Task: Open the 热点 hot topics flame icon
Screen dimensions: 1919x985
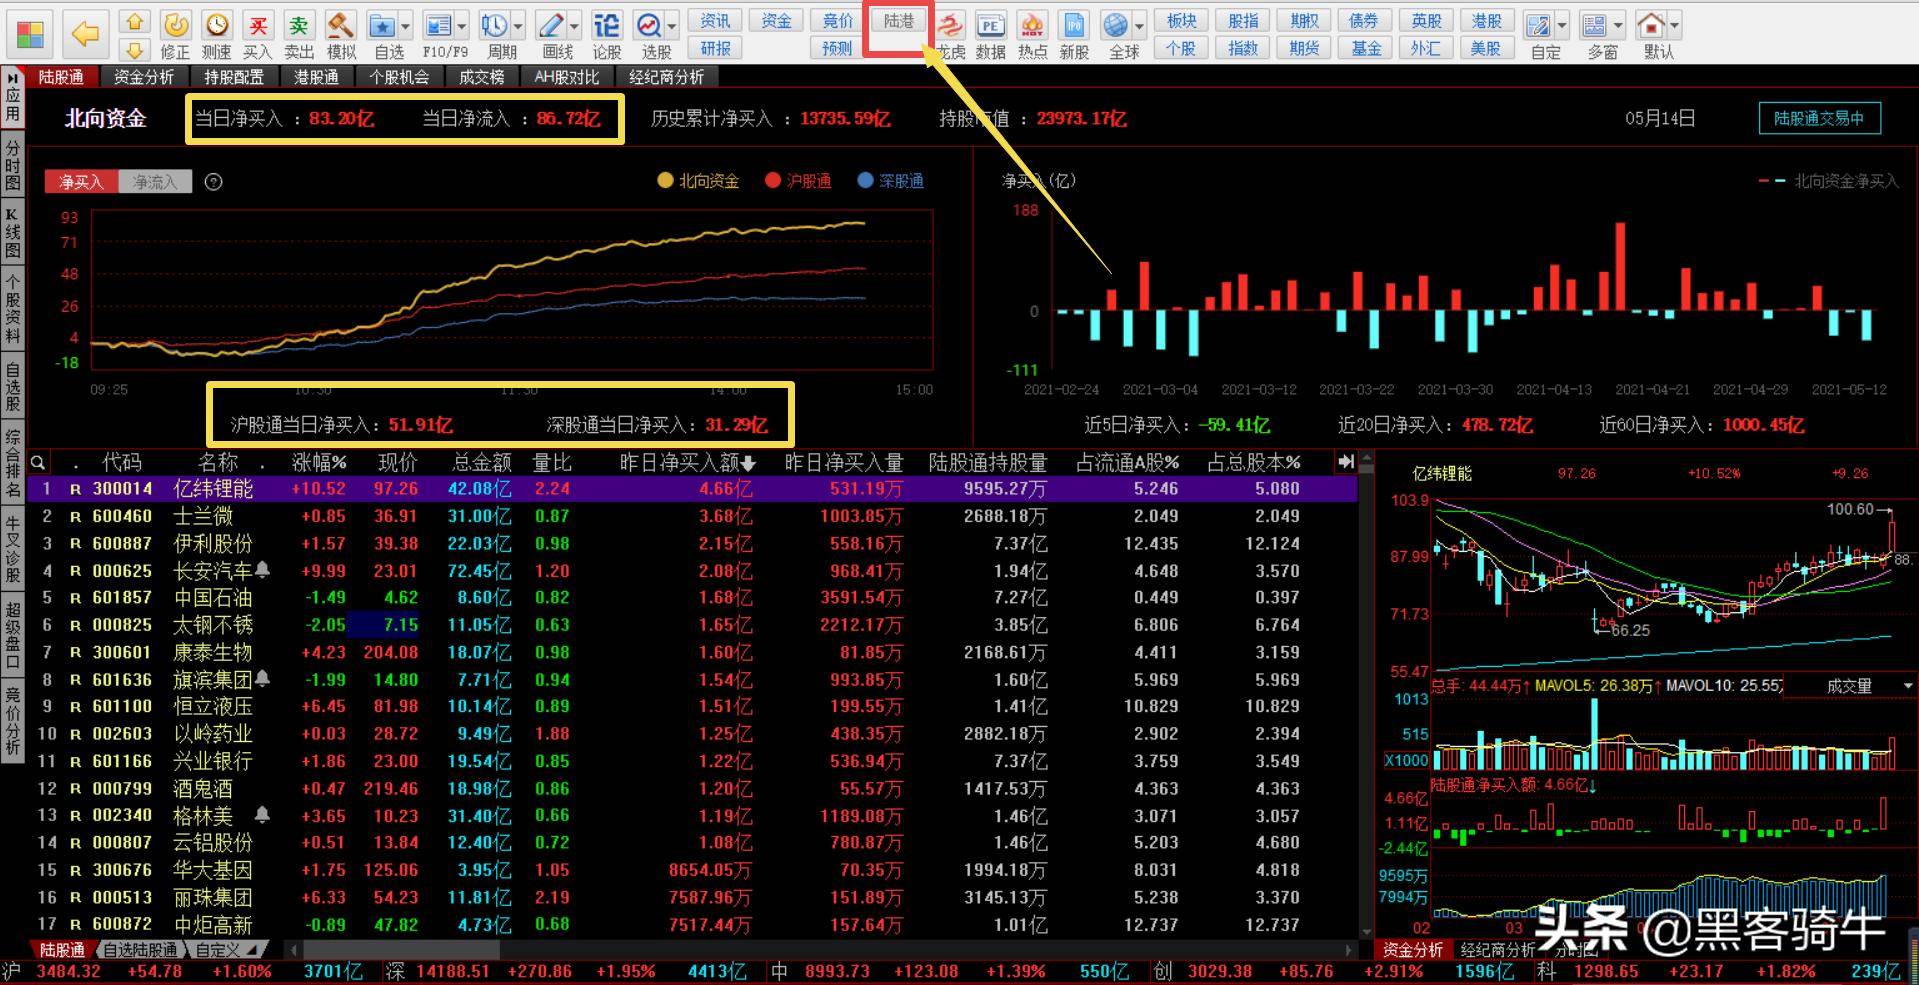Action: coord(1032,33)
